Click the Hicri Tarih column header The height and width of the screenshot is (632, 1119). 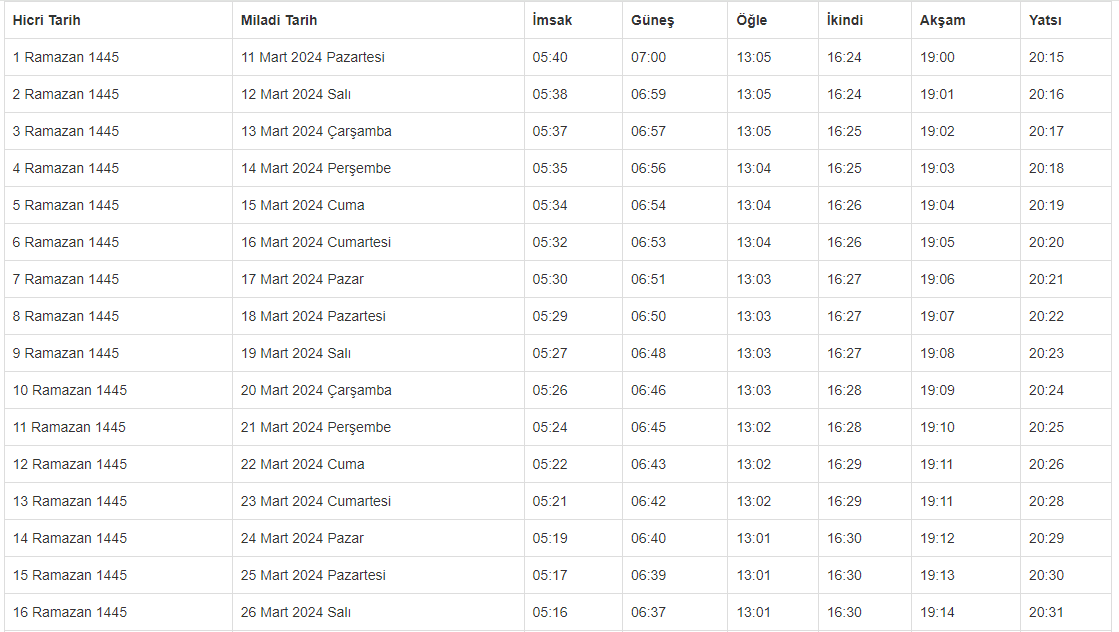(x=47, y=20)
